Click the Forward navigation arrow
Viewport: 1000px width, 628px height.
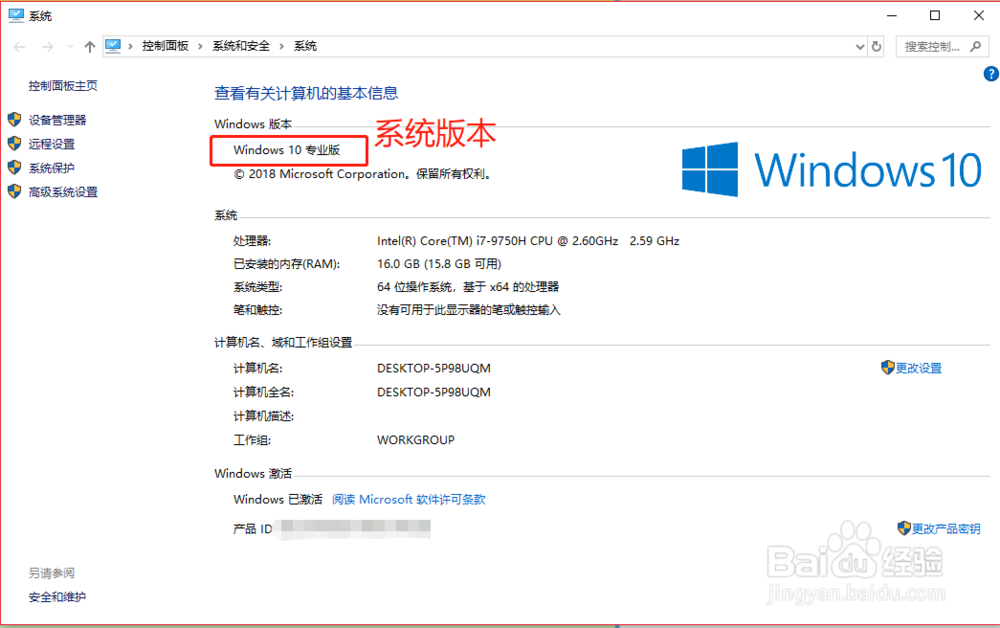pos(47,47)
